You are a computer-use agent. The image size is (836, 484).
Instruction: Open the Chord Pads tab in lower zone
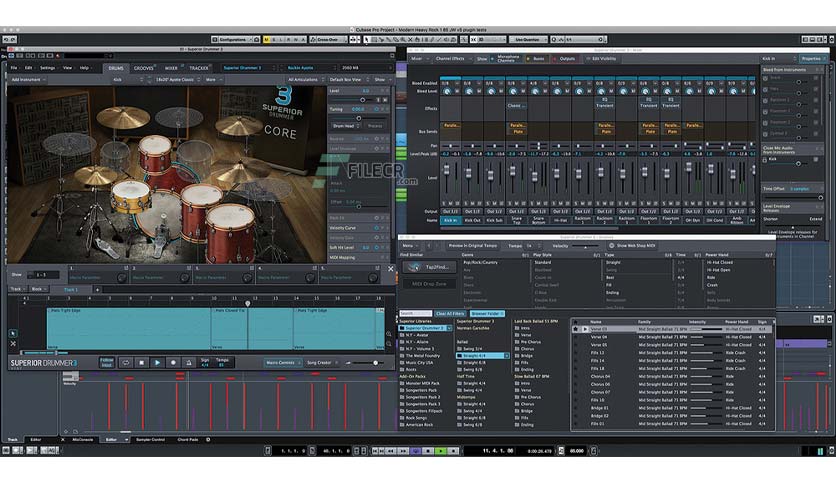[x=188, y=440]
